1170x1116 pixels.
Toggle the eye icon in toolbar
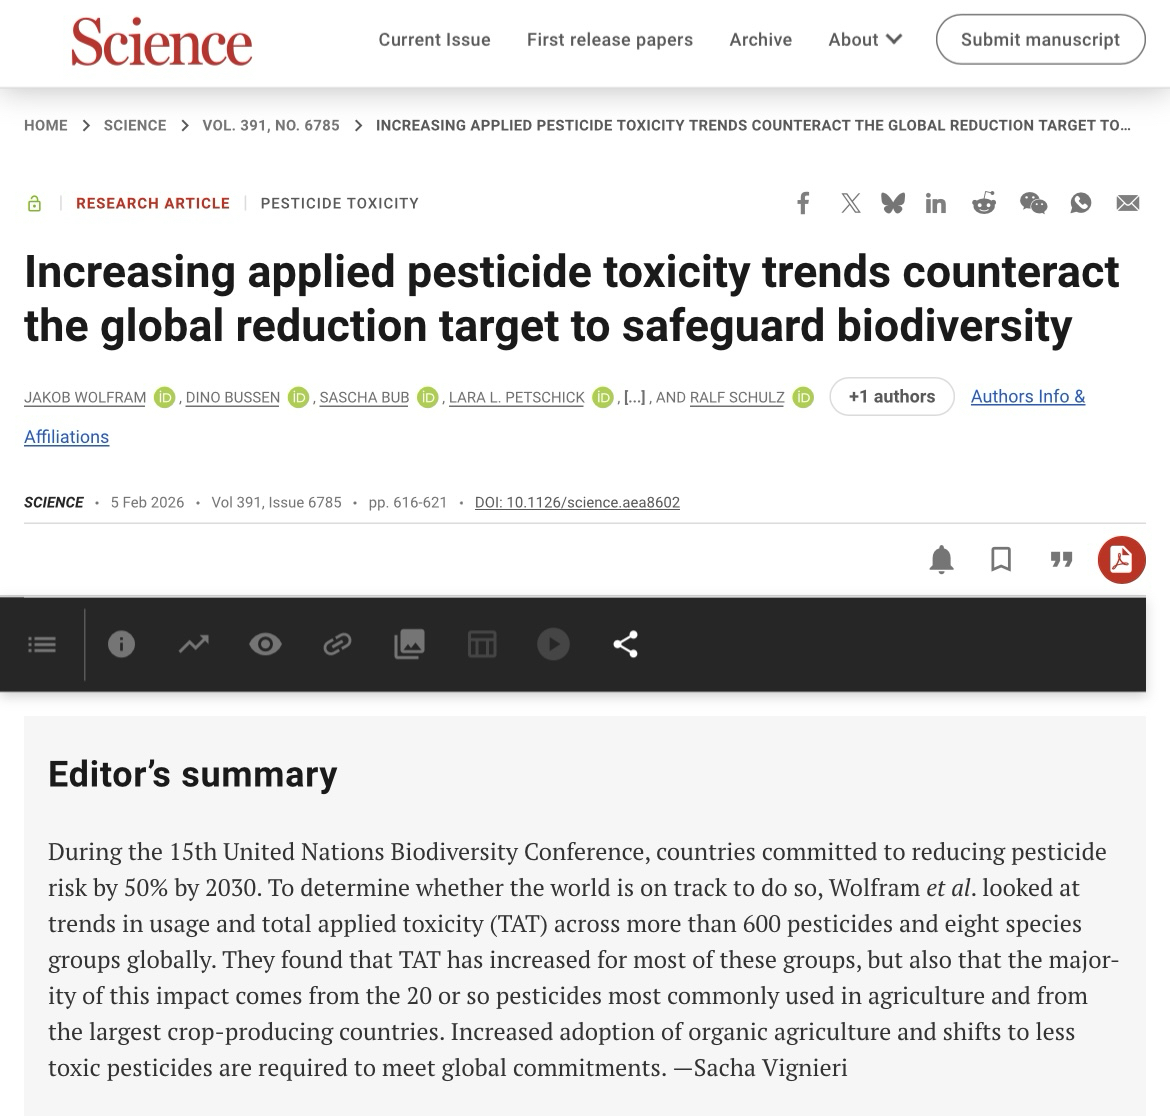[x=265, y=644]
